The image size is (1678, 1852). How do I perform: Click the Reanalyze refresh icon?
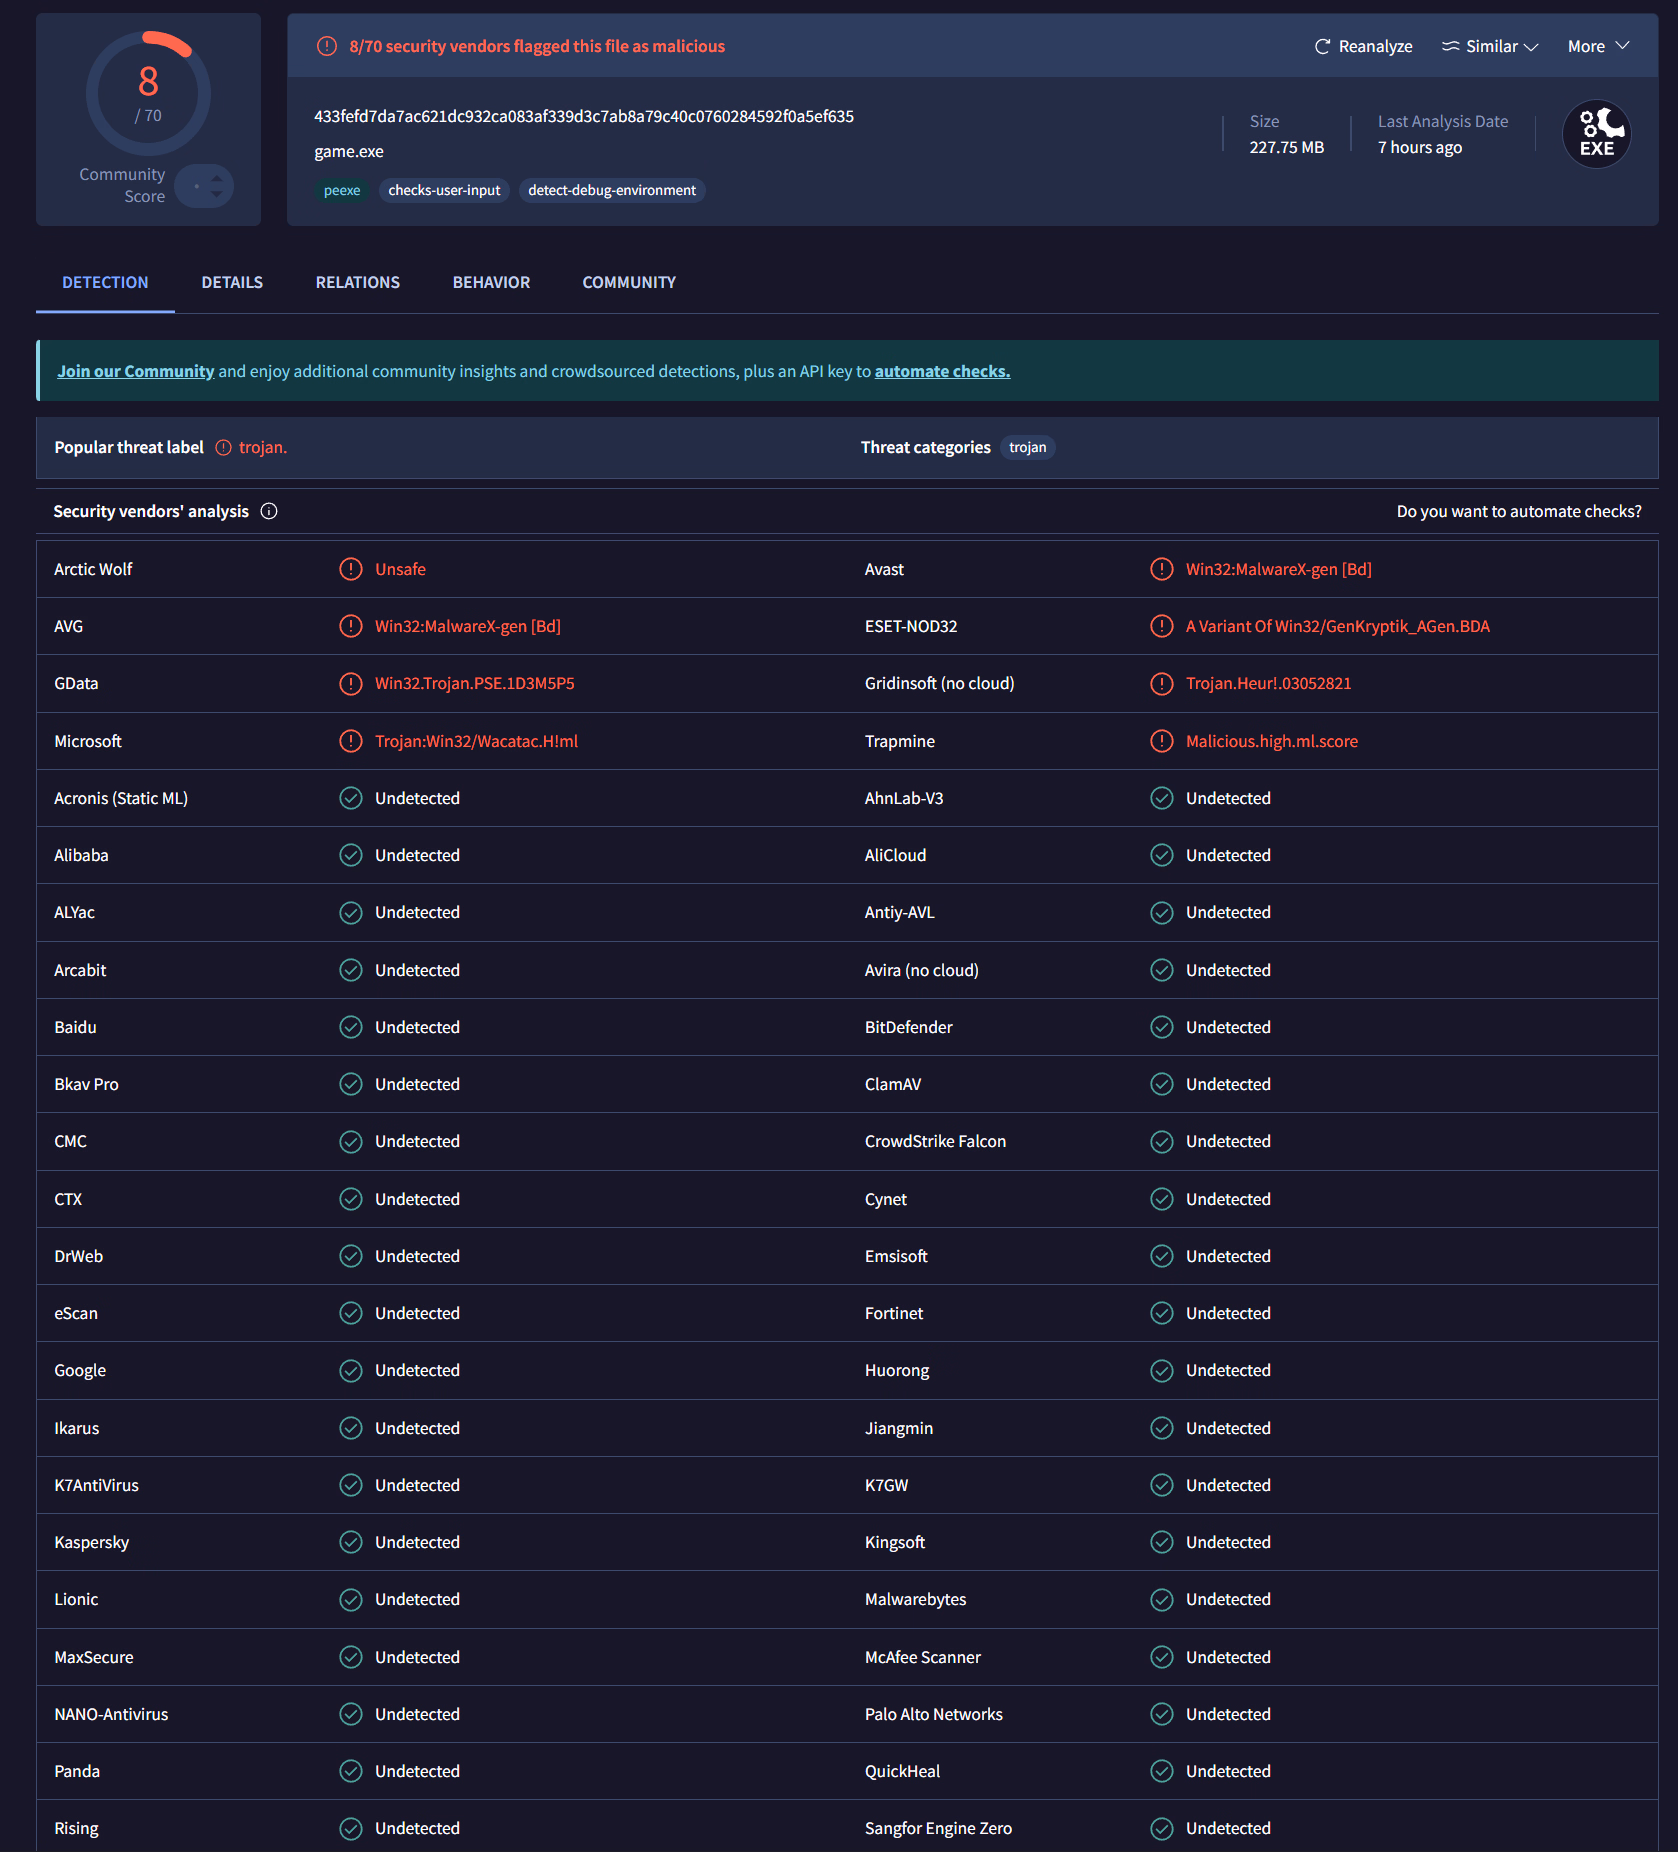click(x=1322, y=47)
